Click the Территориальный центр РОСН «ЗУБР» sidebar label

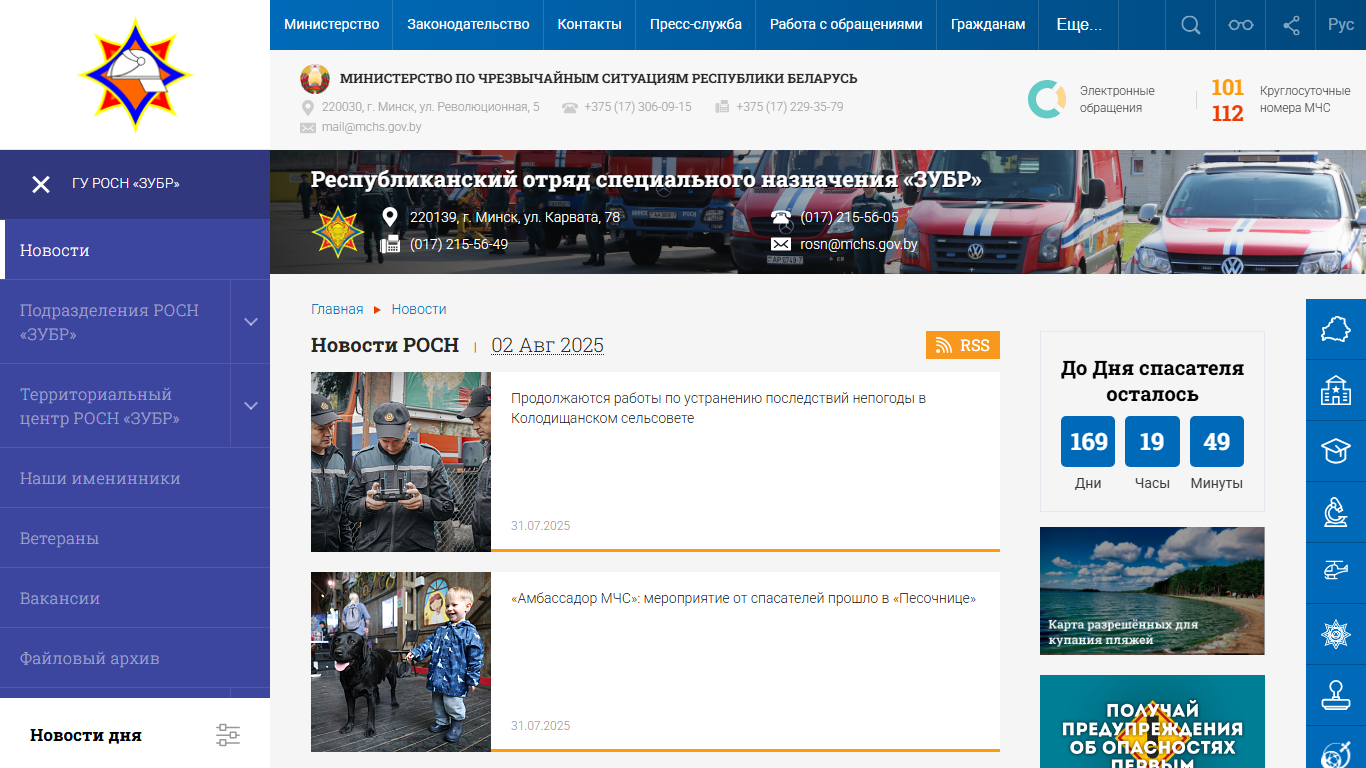(x=100, y=406)
